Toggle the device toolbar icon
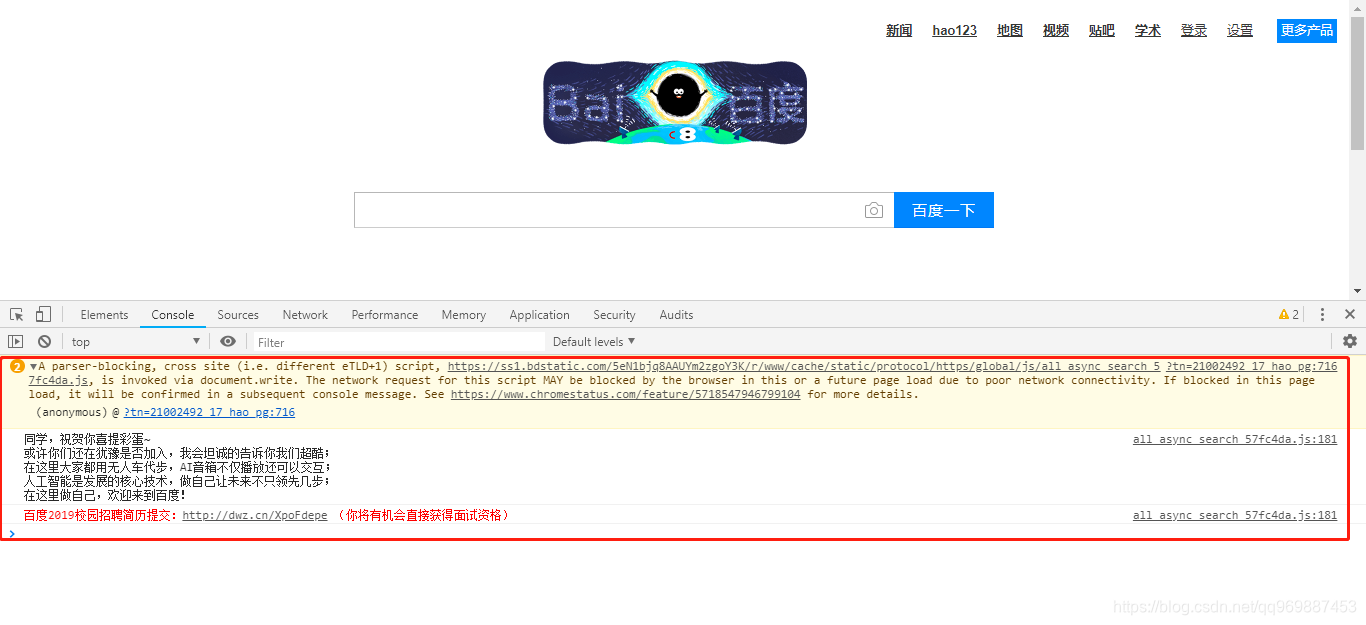The width and height of the screenshot is (1366, 625). tap(43, 314)
